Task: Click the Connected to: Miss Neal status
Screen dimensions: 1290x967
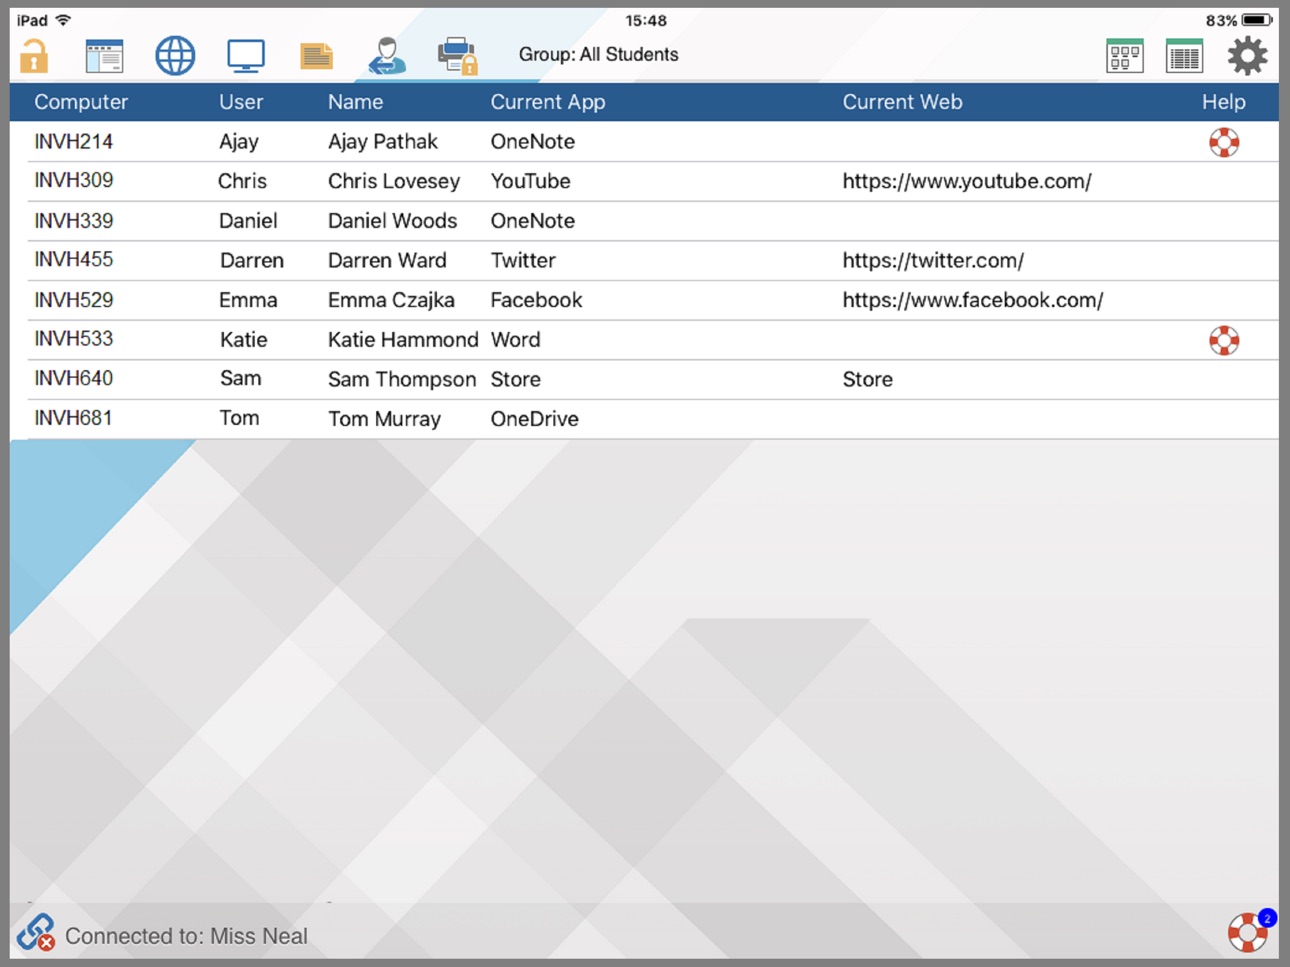Action: (x=186, y=936)
